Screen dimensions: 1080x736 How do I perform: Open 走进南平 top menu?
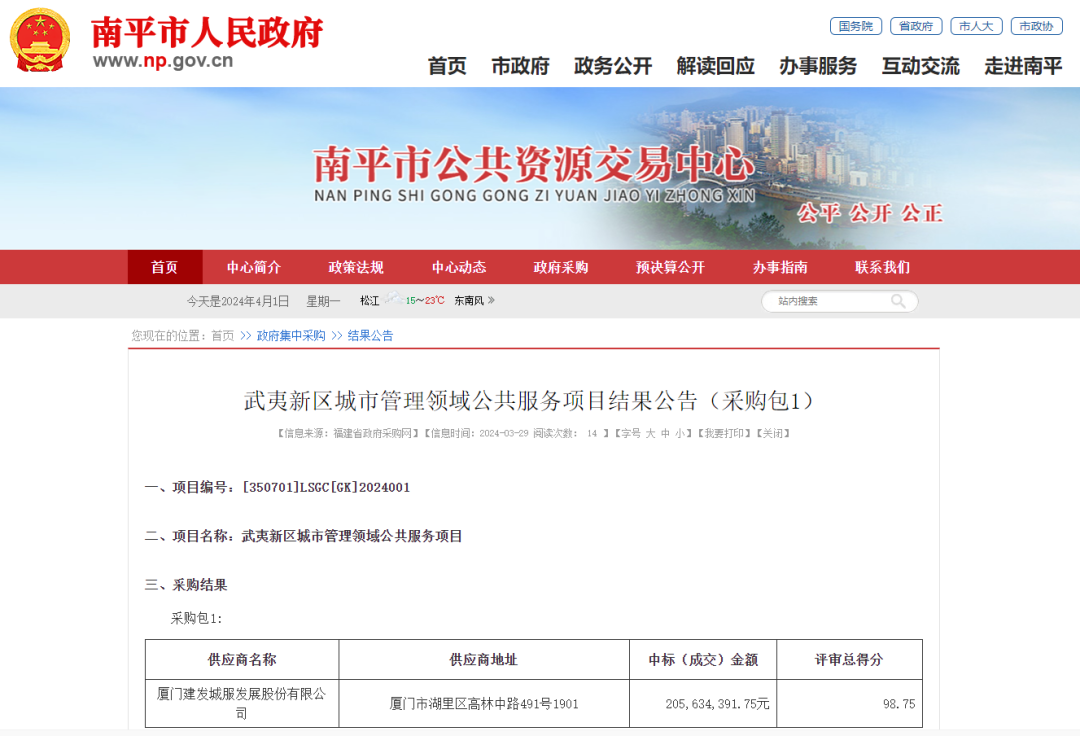tap(1024, 66)
